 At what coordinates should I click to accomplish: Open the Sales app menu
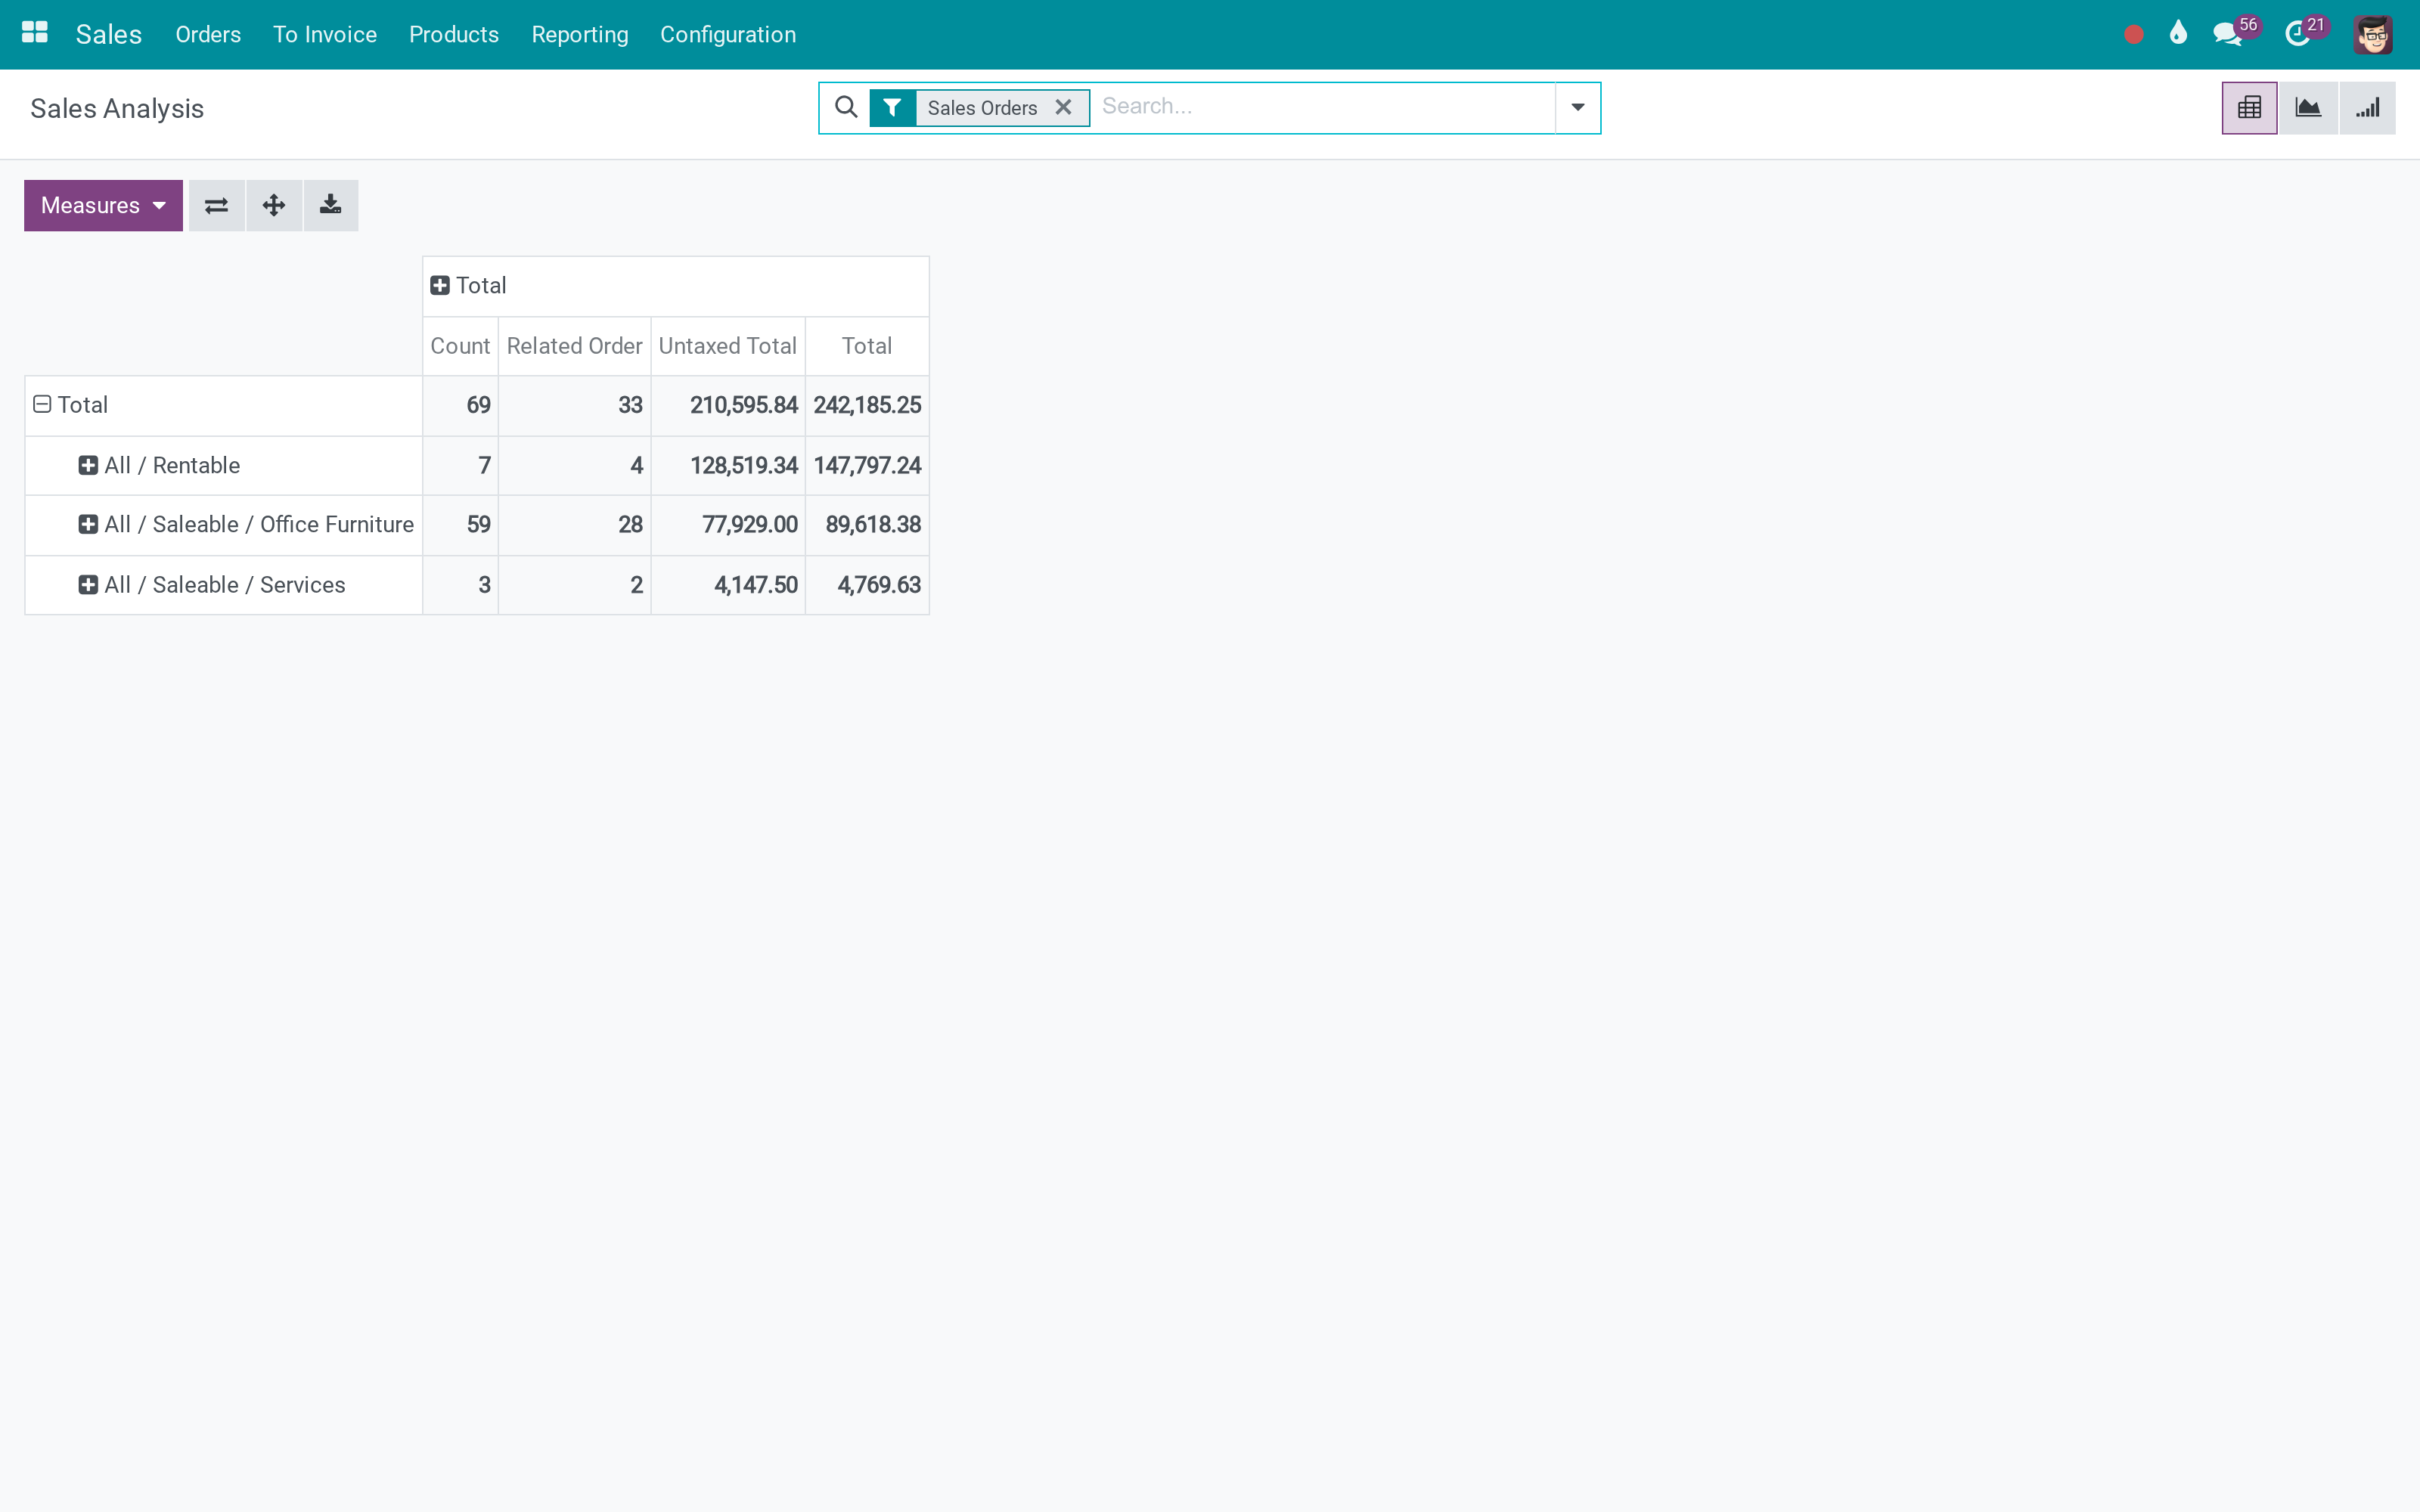coord(109,35)
